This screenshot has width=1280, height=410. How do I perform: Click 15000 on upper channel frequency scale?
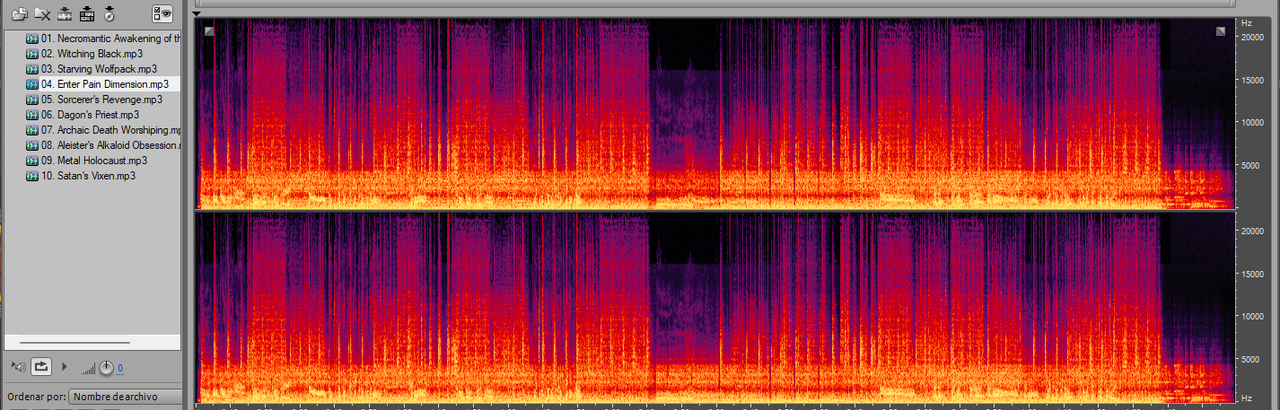pos(1254,79)
